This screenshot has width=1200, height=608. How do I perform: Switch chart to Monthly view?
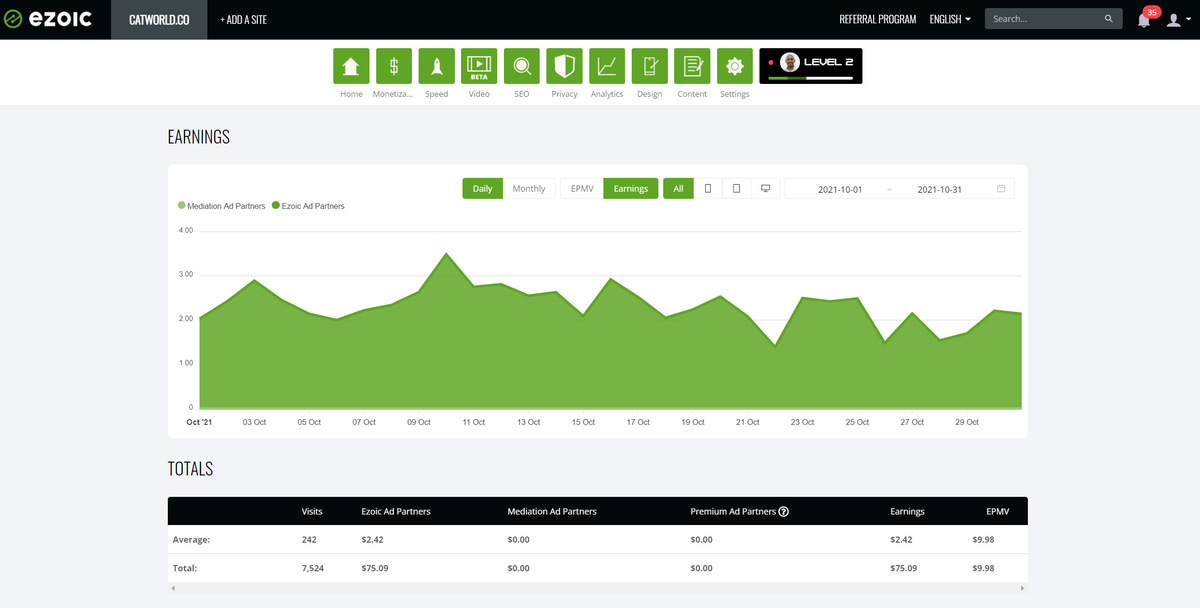529,188
